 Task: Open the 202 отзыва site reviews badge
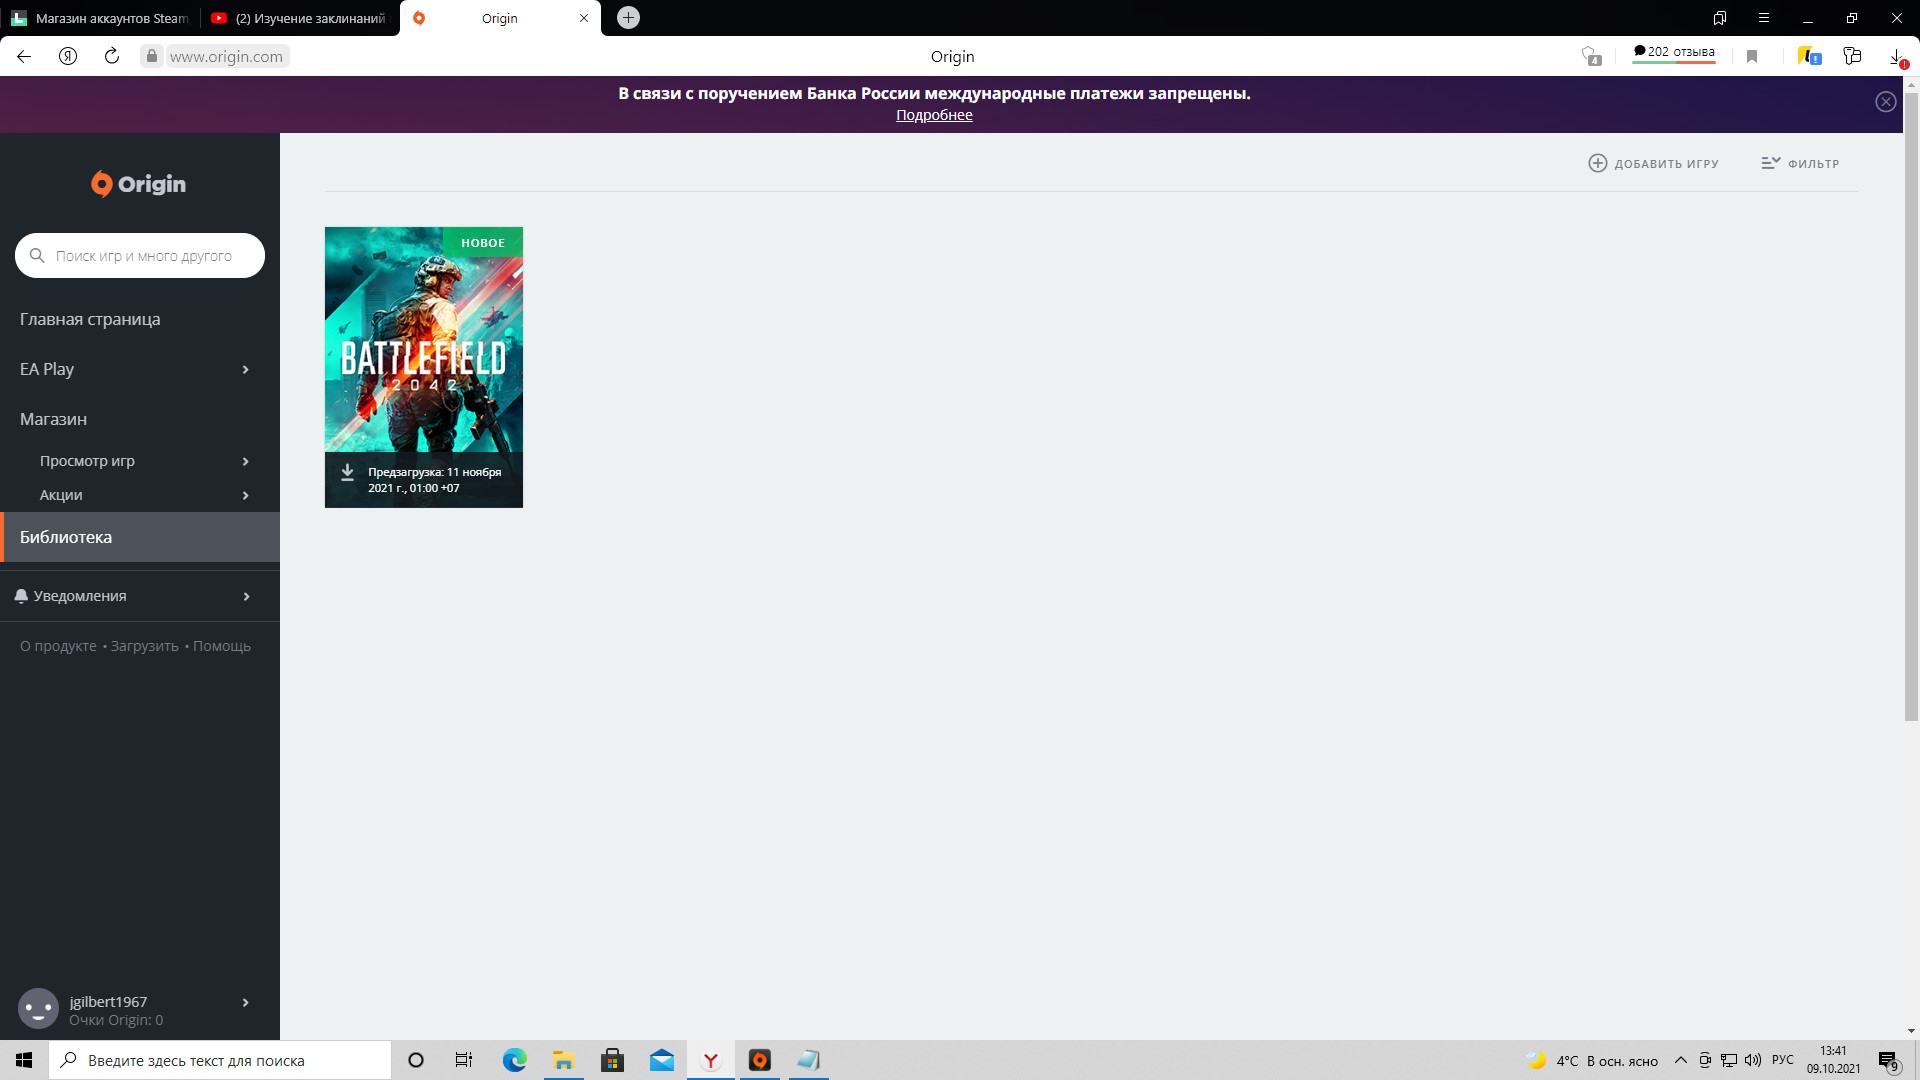click(x=1674, y=53)
